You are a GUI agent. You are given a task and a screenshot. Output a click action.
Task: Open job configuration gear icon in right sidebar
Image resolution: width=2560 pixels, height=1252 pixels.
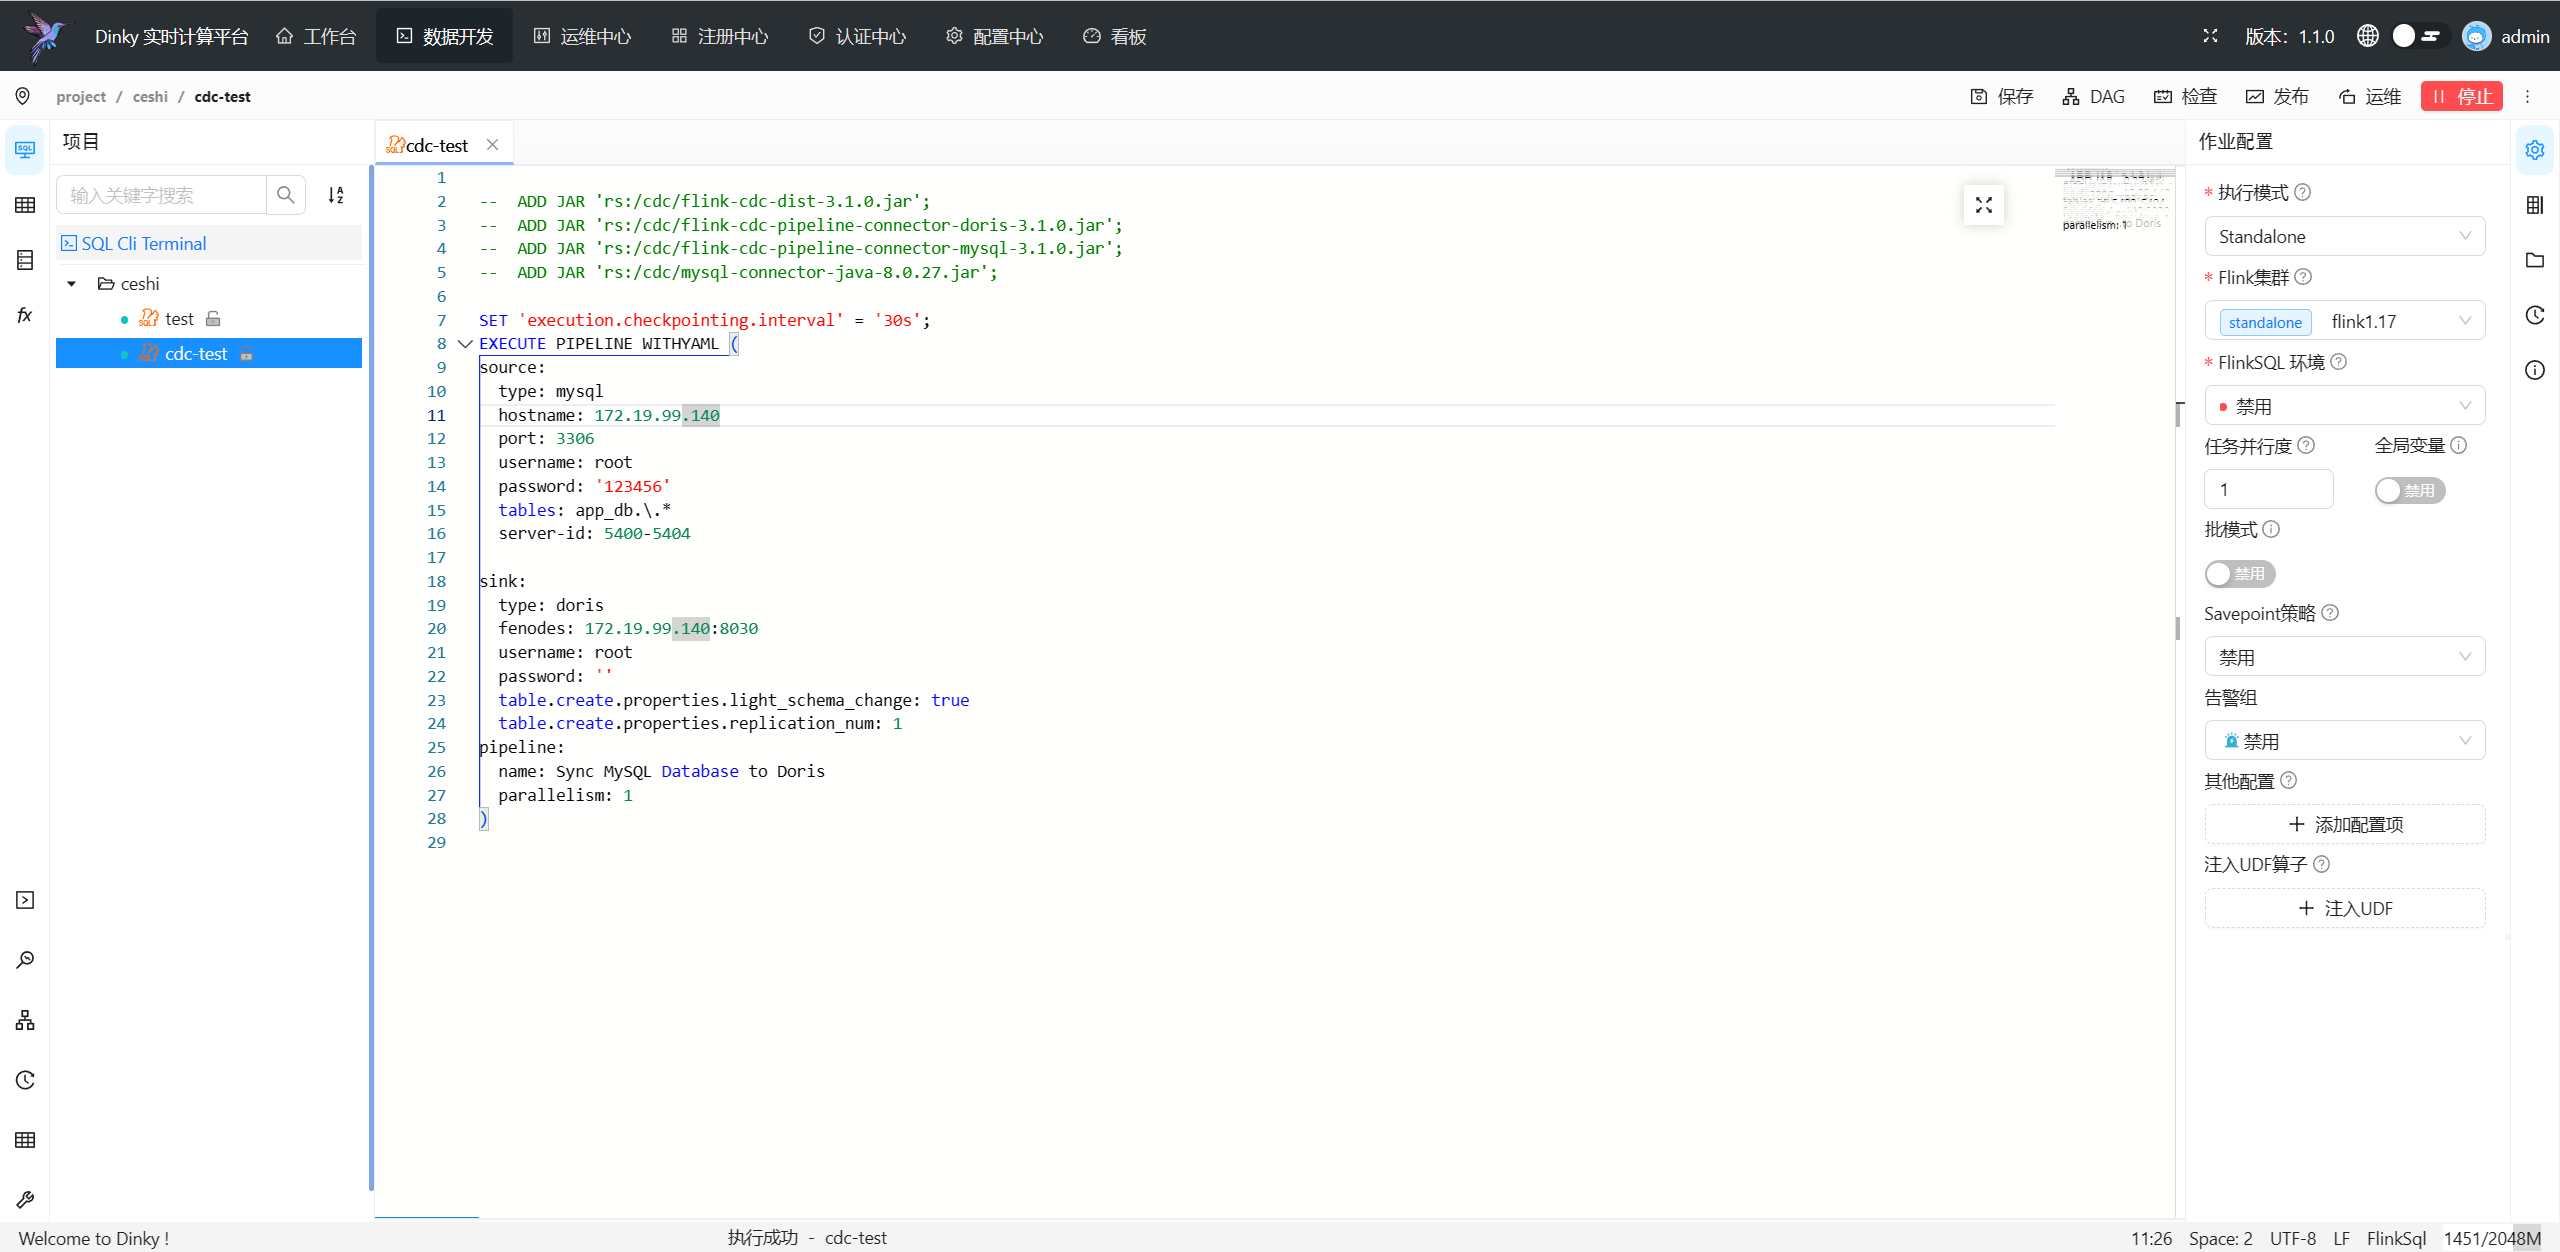click(x=2534, y=150)
